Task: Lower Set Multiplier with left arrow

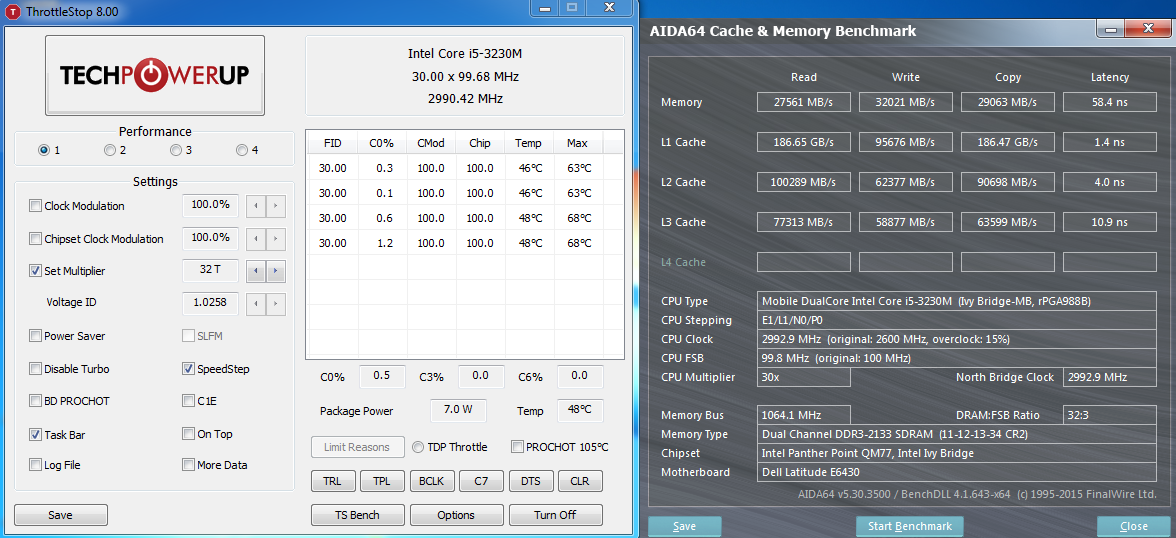Action: point(256,271)
